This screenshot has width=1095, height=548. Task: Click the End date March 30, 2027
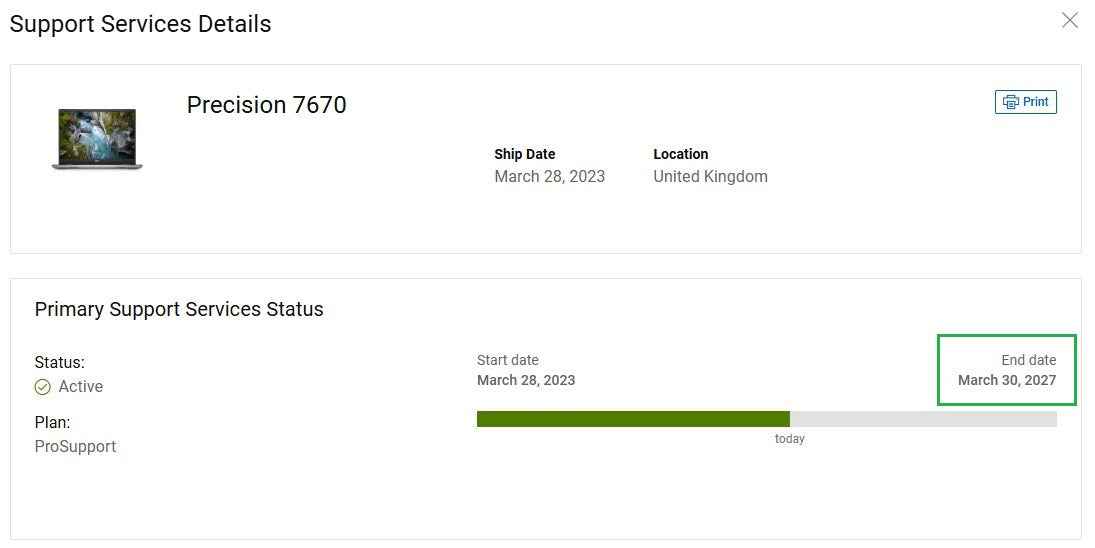click(x=1006, y=380)
